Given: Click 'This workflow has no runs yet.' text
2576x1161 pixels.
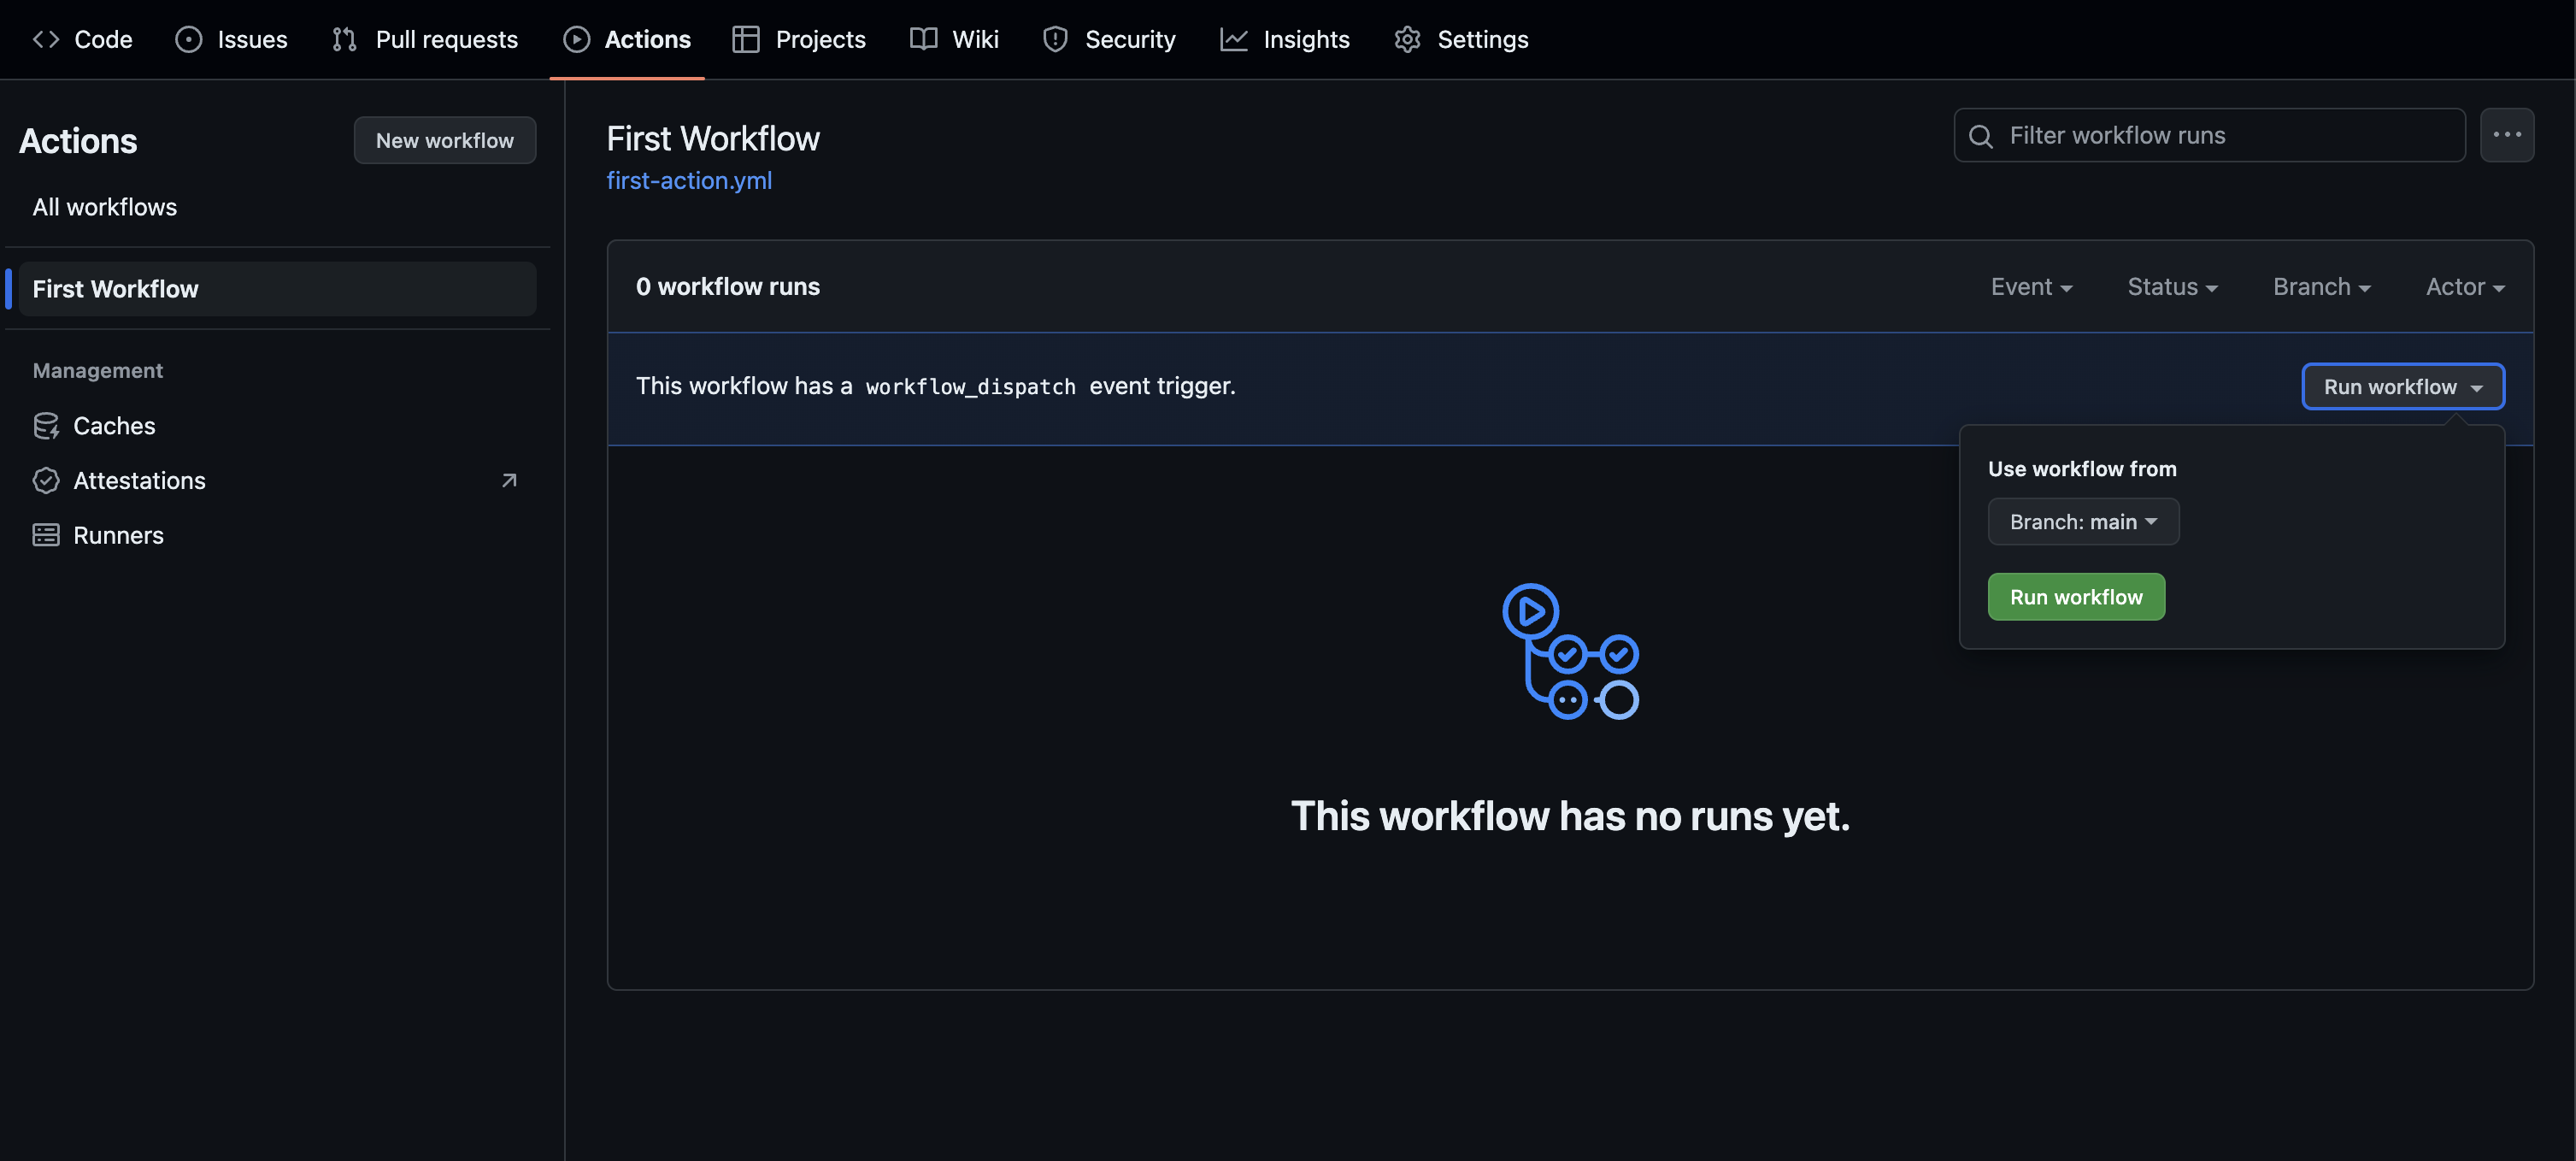Looking at the screenshot, I should (1570, 816).
